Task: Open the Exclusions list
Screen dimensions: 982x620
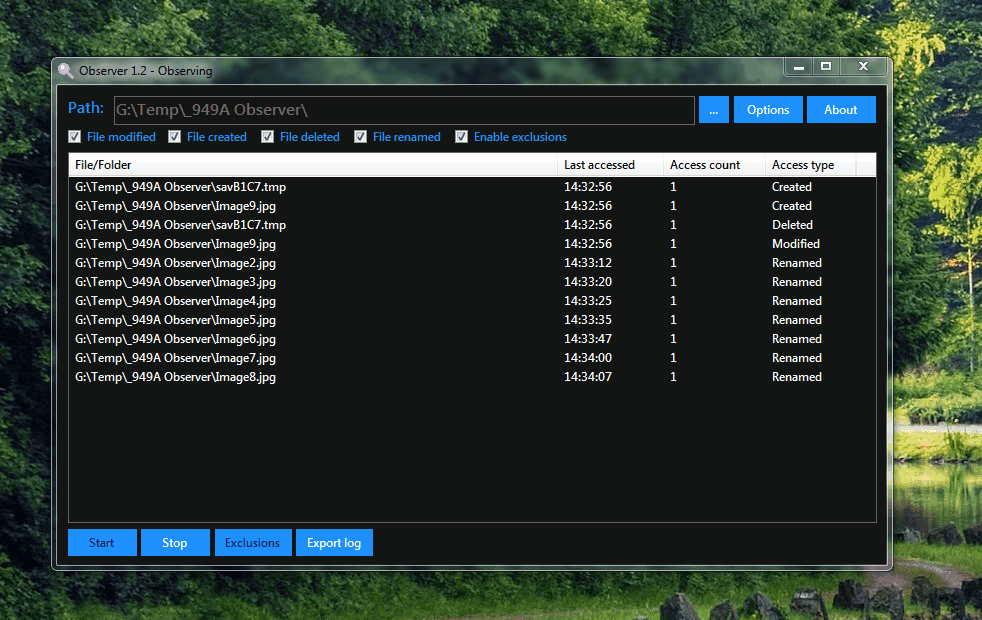Action: tap(253, 542)
